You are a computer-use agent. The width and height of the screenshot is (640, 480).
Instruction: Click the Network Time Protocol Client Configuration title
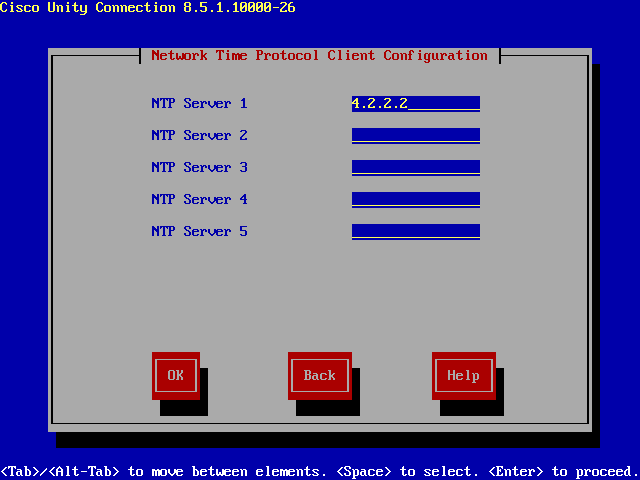(319, 55)
